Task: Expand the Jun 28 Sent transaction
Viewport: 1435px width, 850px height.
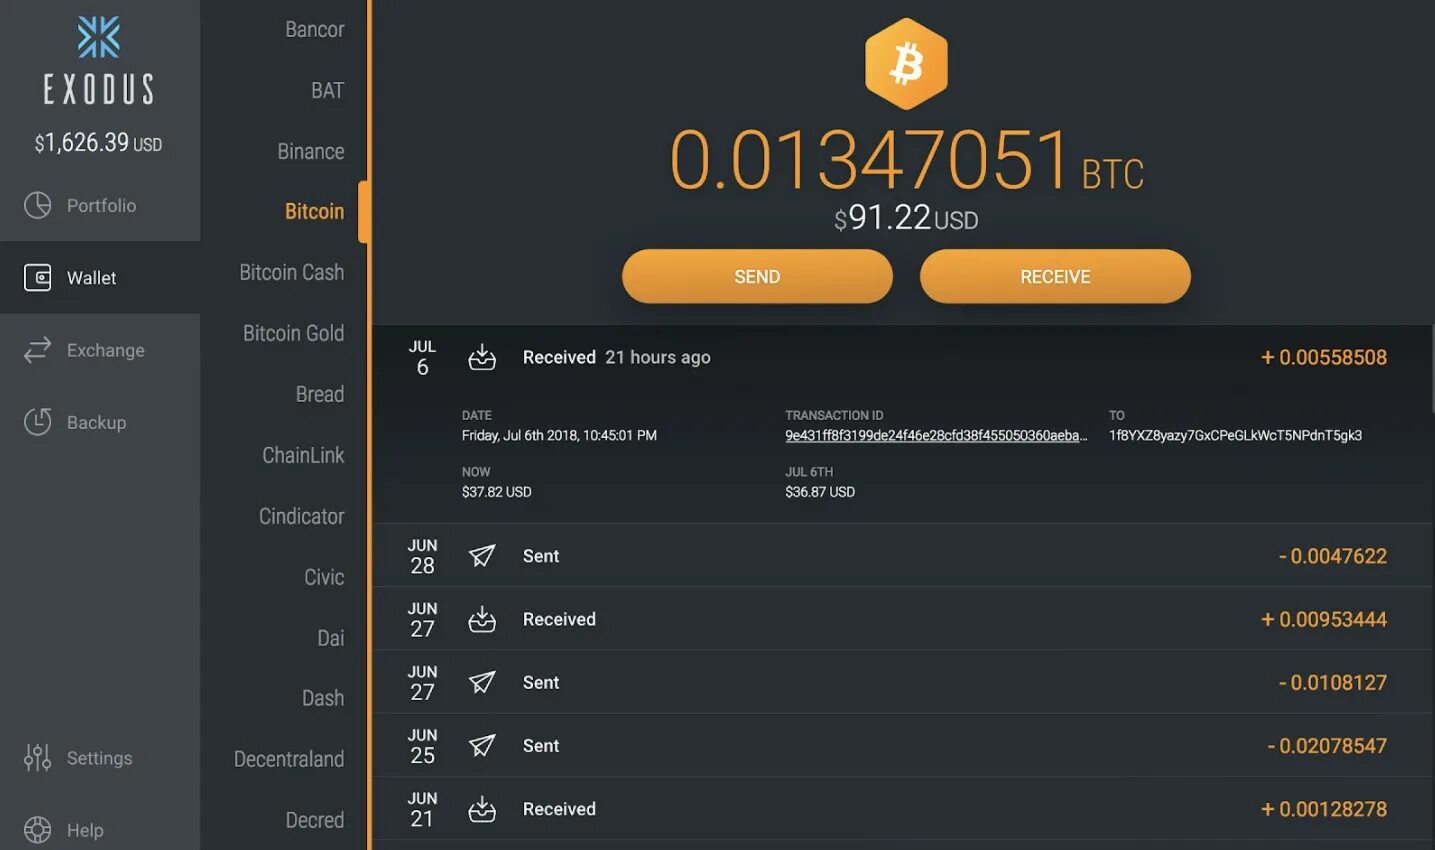Action: tap(900, 556)
